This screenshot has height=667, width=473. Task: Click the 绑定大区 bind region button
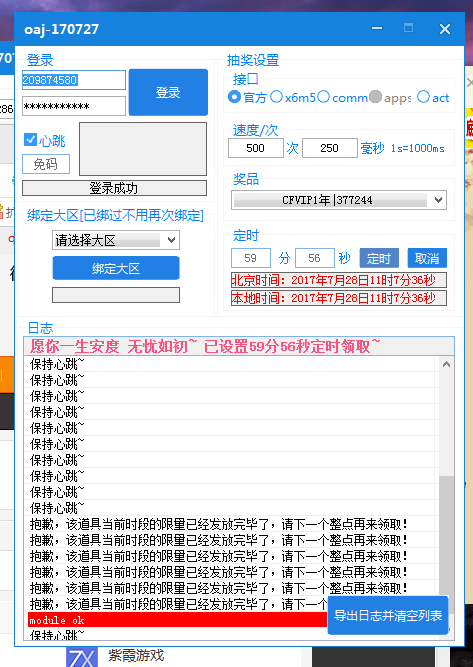116,268
